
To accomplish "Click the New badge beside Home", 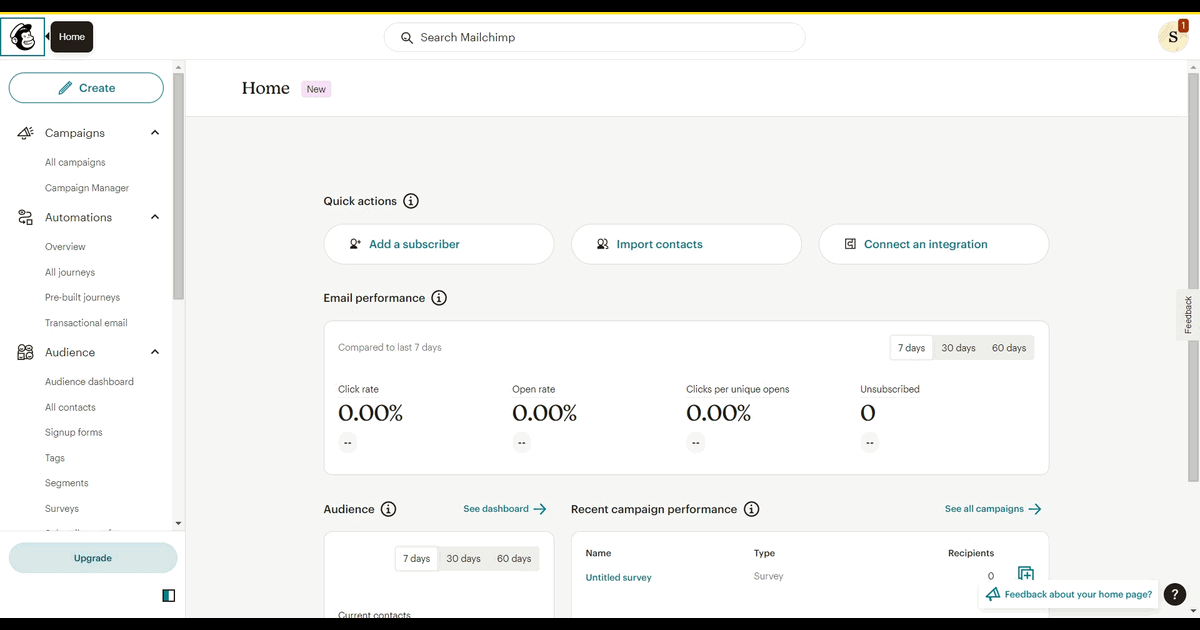I will pos(316,89).
